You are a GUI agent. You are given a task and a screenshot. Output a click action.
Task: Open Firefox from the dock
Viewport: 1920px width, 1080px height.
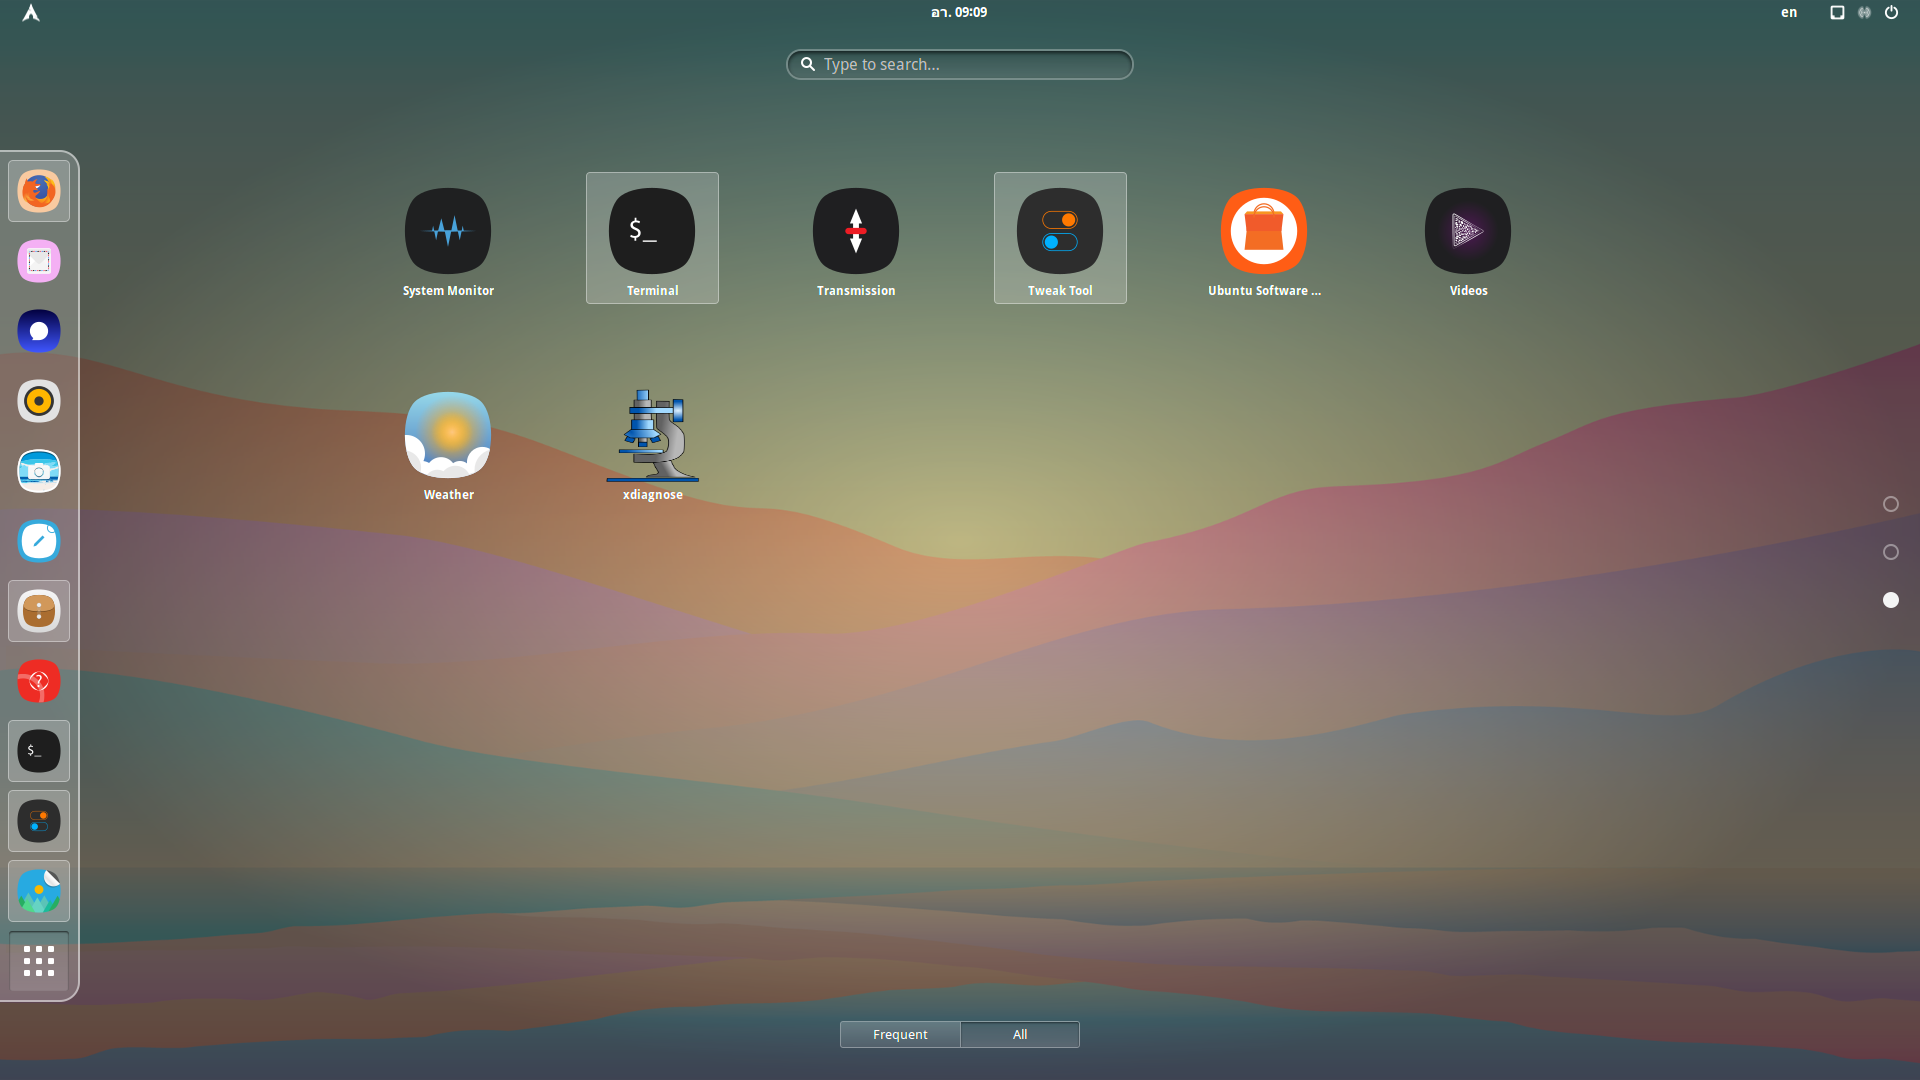click(x=39, y=191)
